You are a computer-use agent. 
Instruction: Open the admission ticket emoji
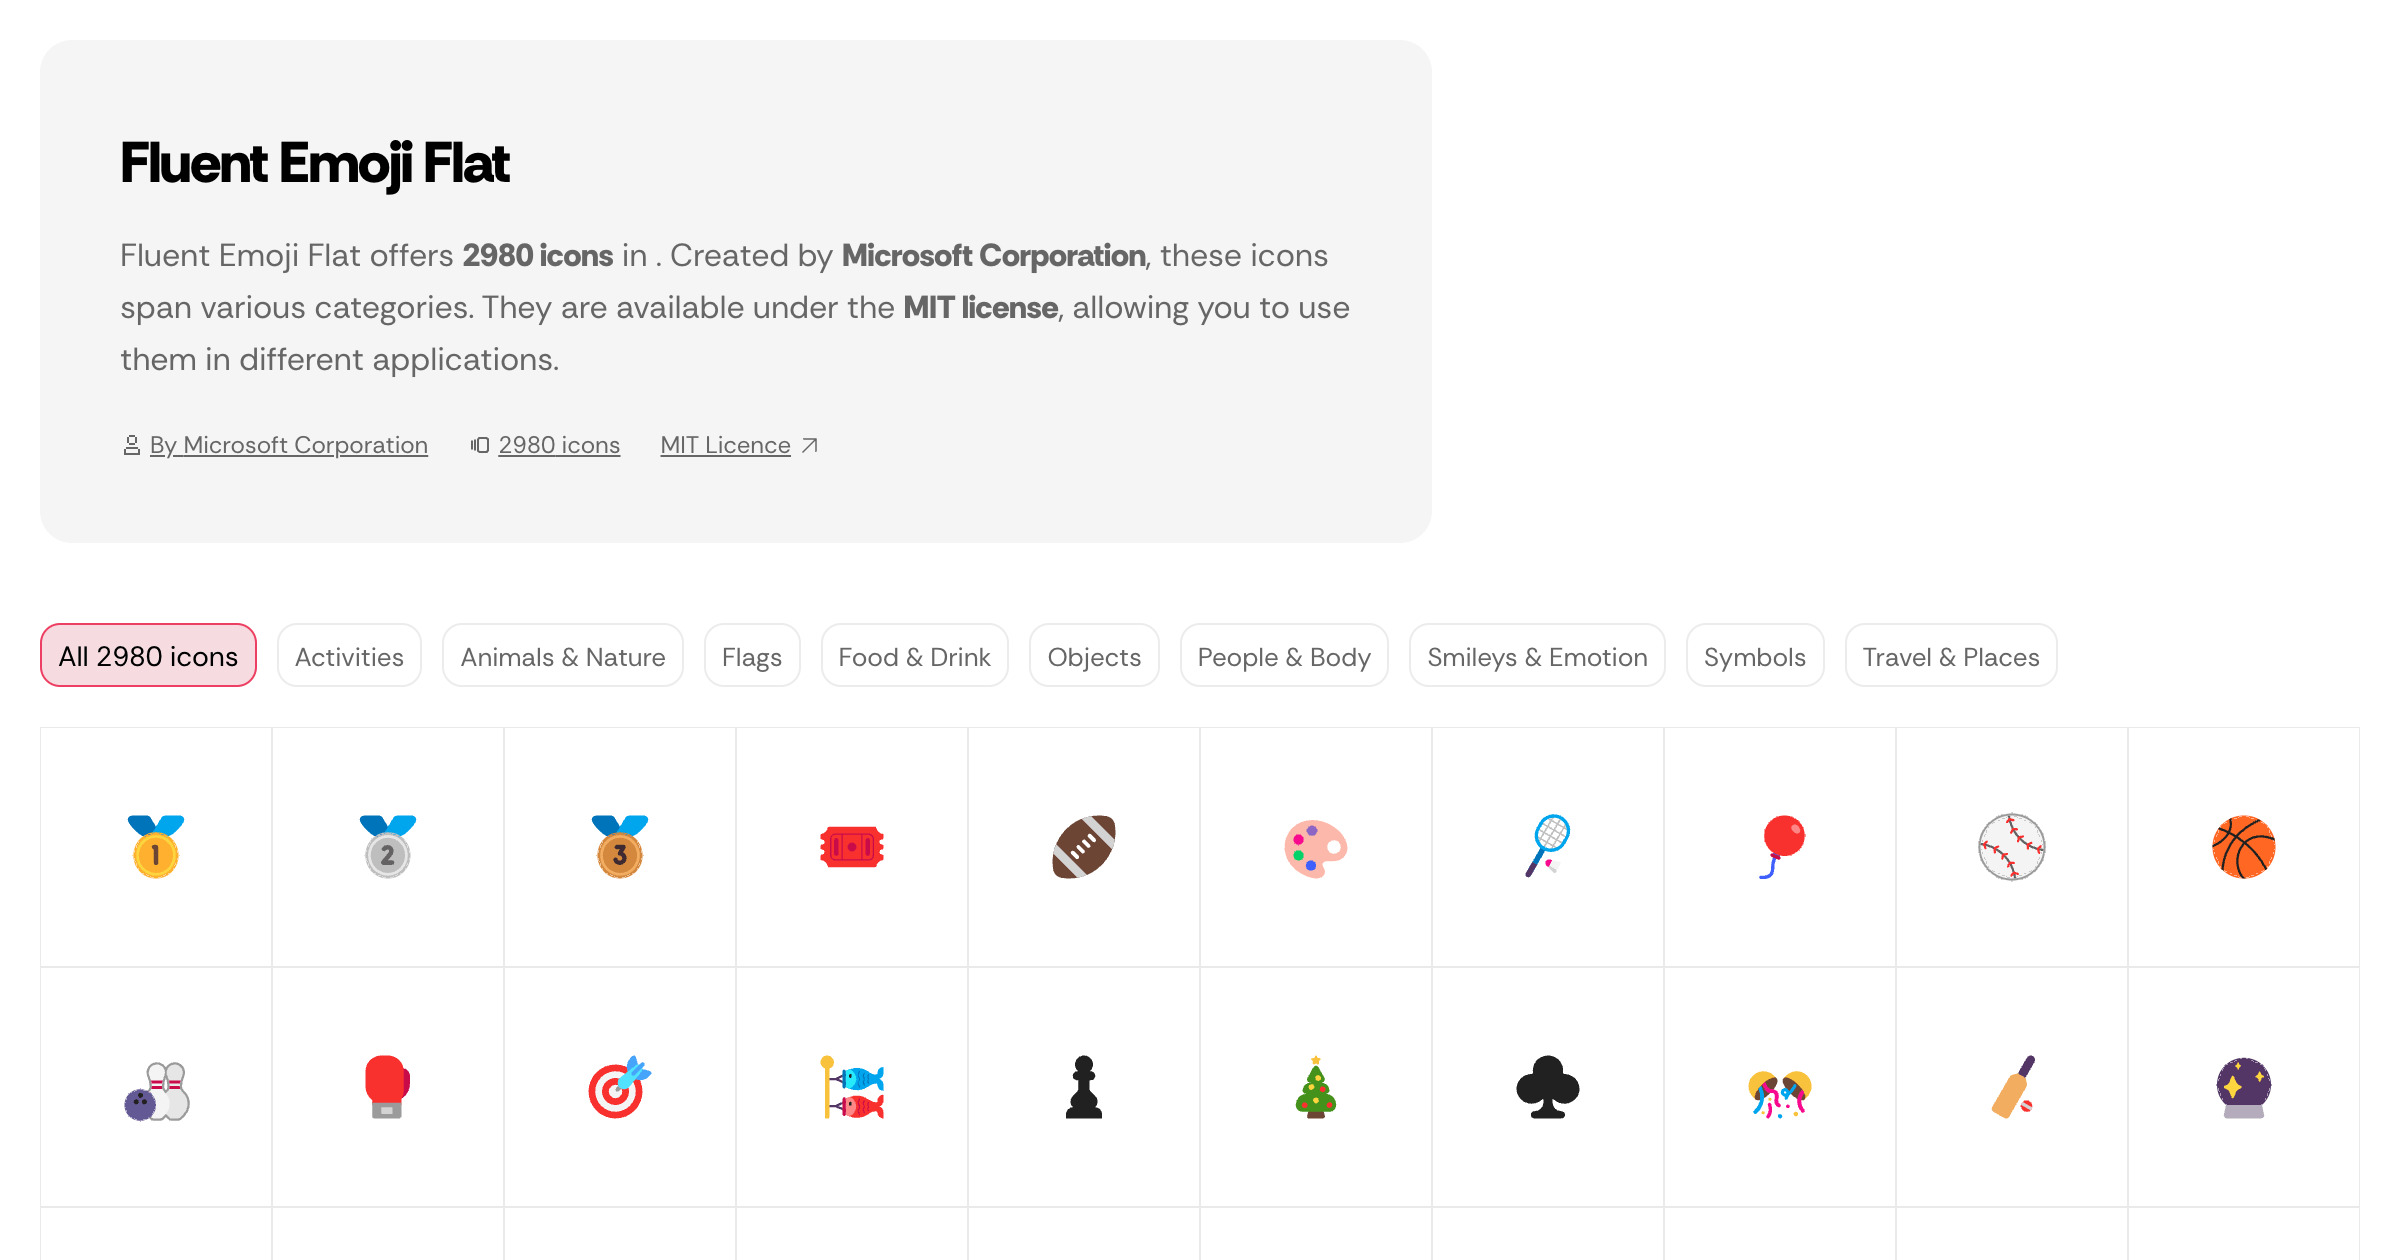click(852, 847)
